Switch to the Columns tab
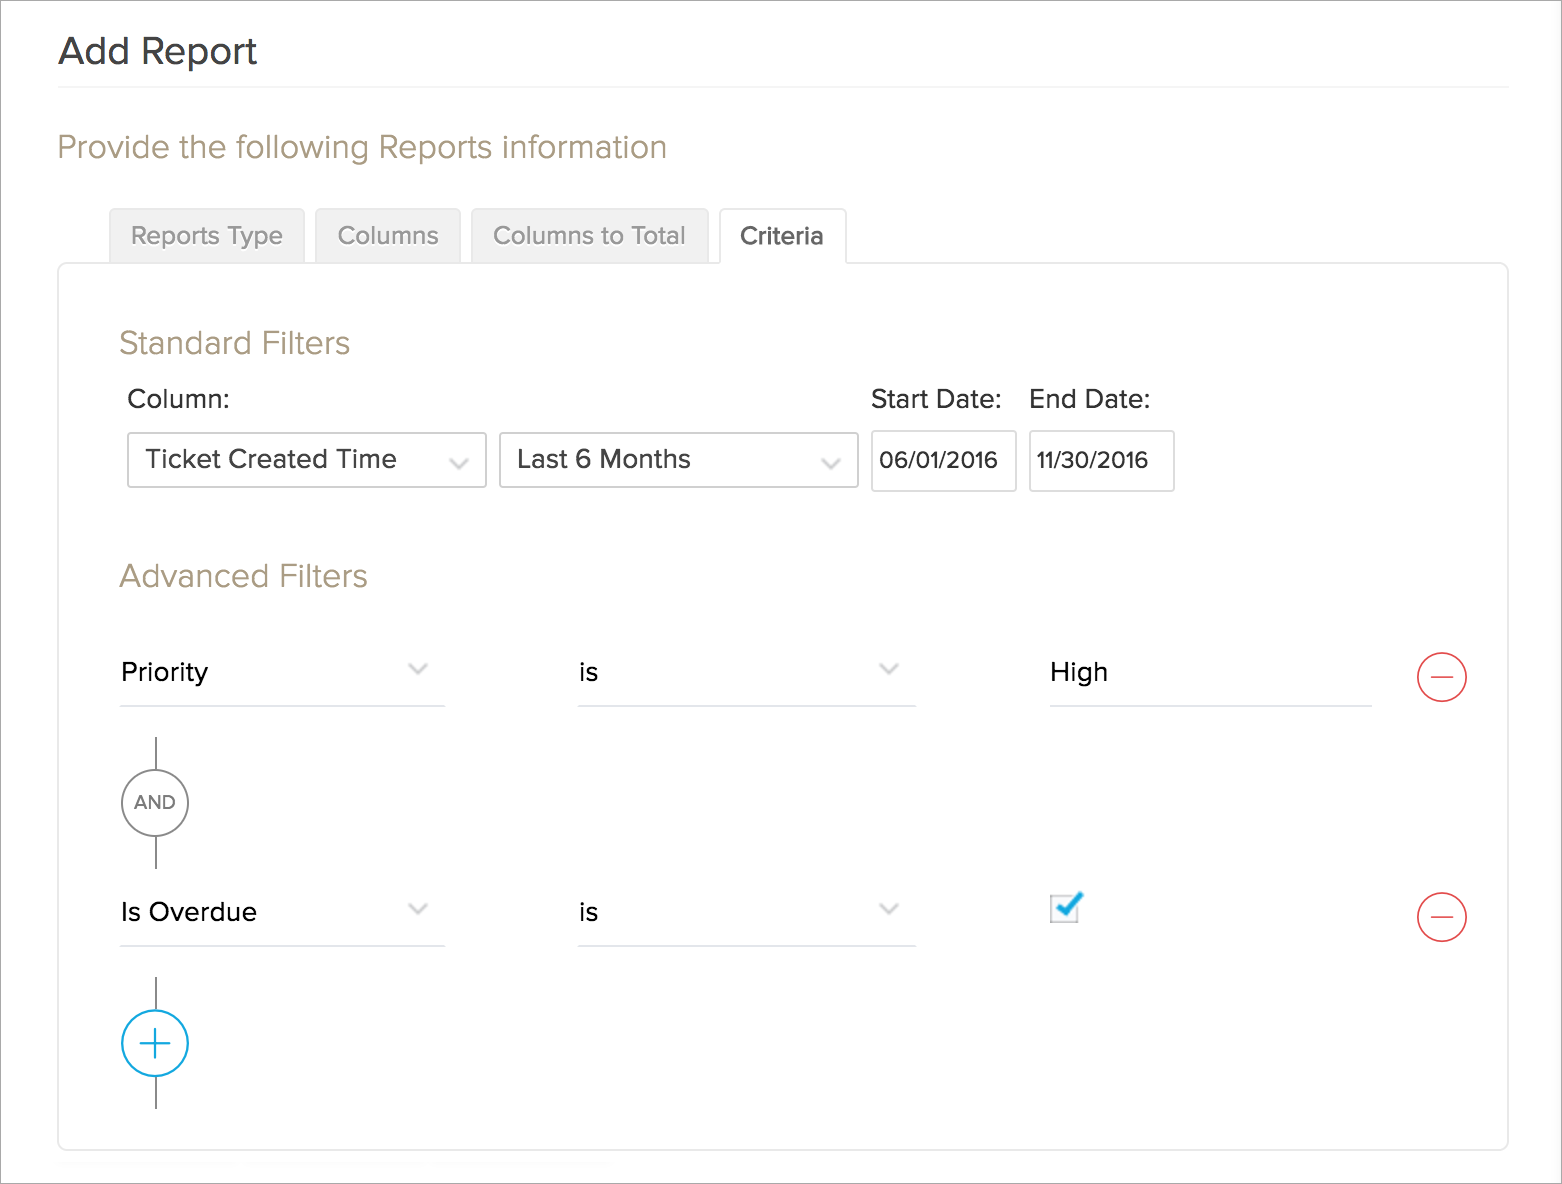 point(388,236)
